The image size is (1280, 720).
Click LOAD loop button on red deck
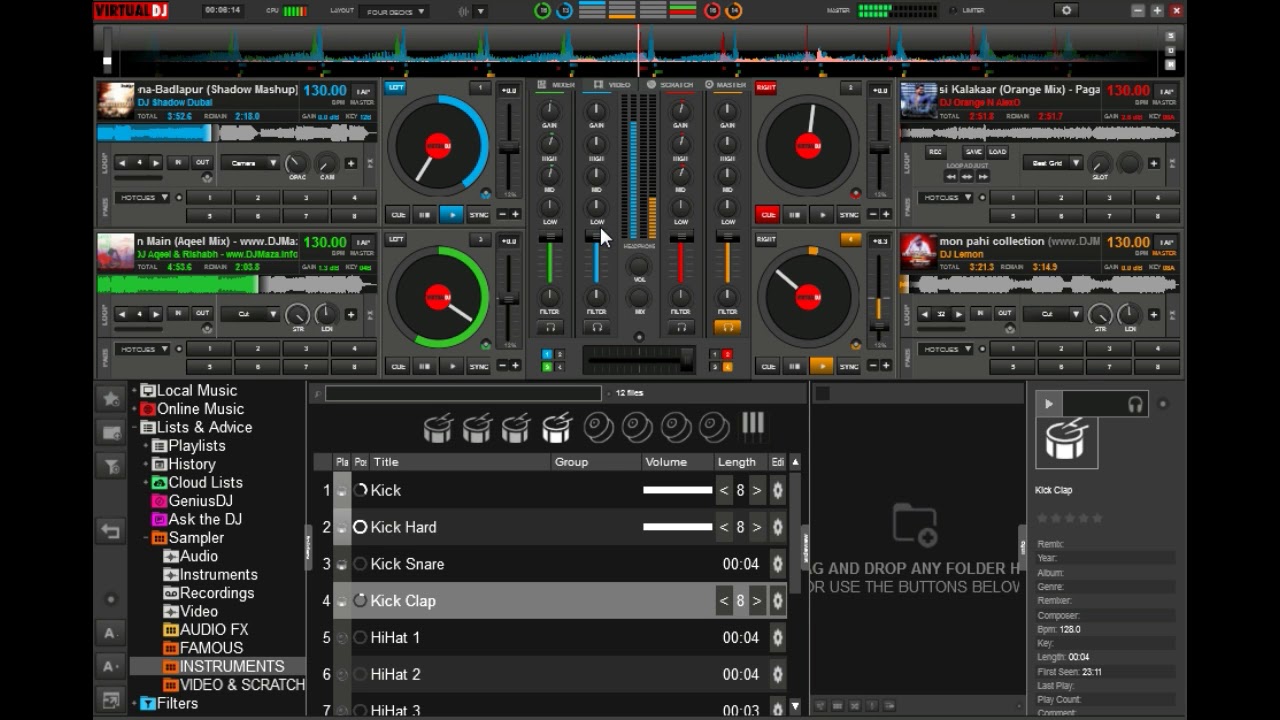pos(997,152)
